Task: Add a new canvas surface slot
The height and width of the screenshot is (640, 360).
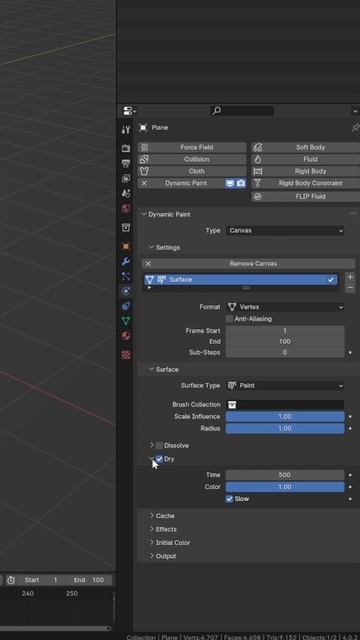Action: [350, 277]
